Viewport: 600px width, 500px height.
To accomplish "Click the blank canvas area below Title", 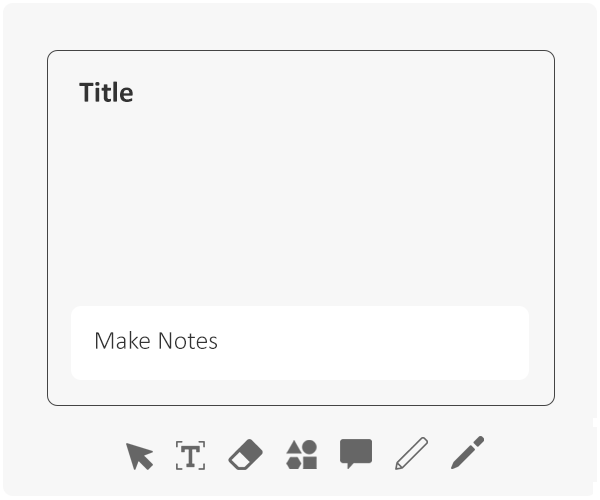I will [x=301, y=203].
